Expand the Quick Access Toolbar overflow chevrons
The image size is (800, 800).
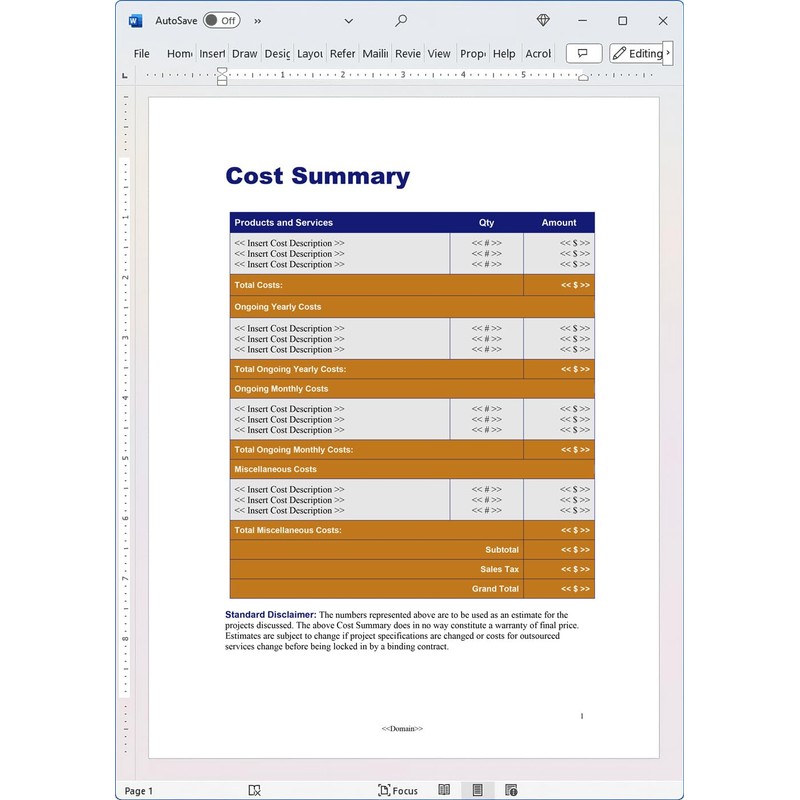[x=258, y=20]
